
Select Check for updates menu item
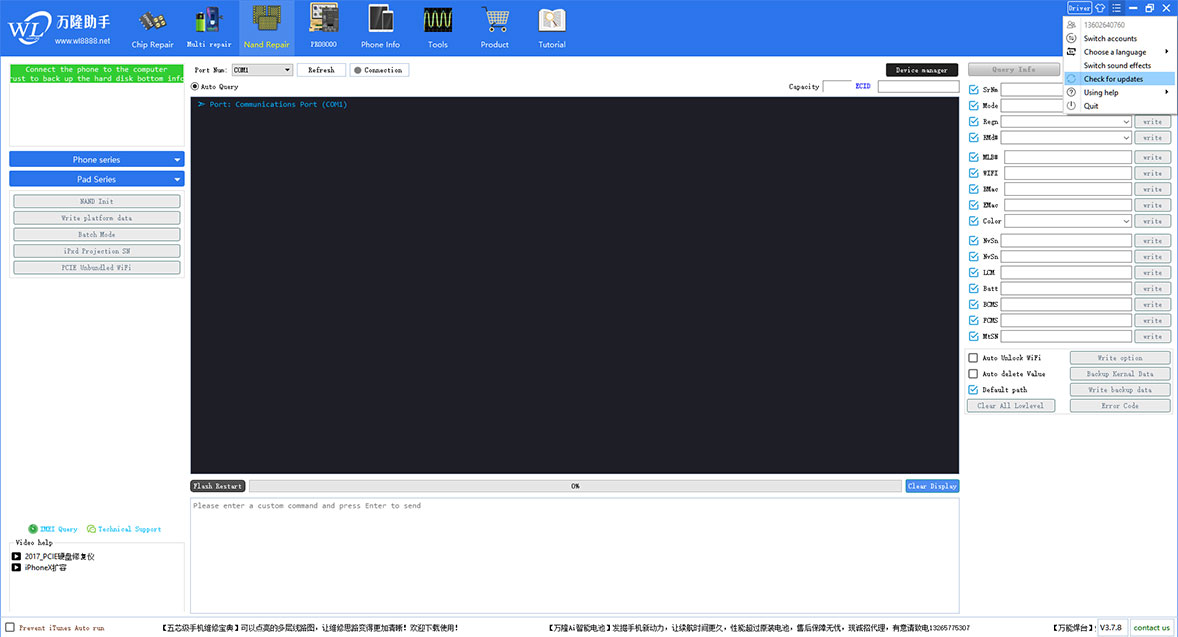[1113, 79]
